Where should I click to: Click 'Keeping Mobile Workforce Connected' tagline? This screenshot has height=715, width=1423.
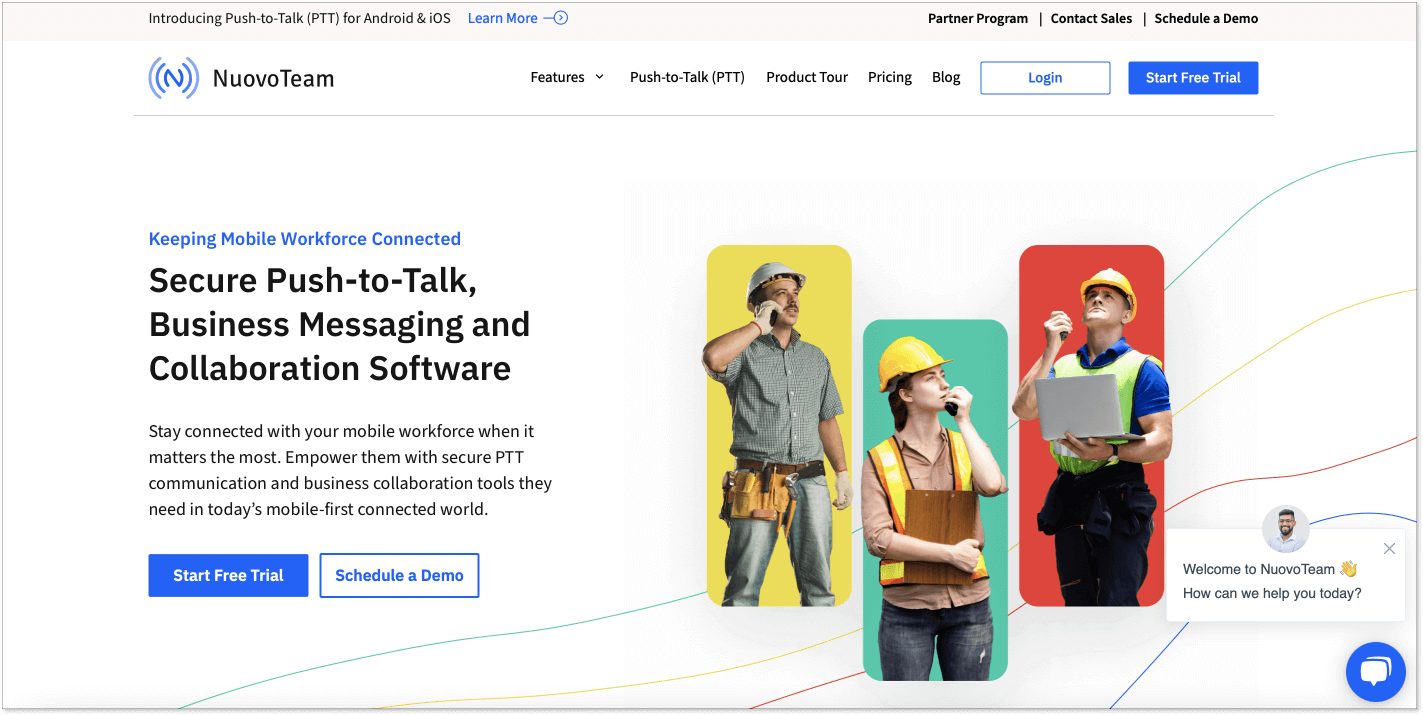304,238
